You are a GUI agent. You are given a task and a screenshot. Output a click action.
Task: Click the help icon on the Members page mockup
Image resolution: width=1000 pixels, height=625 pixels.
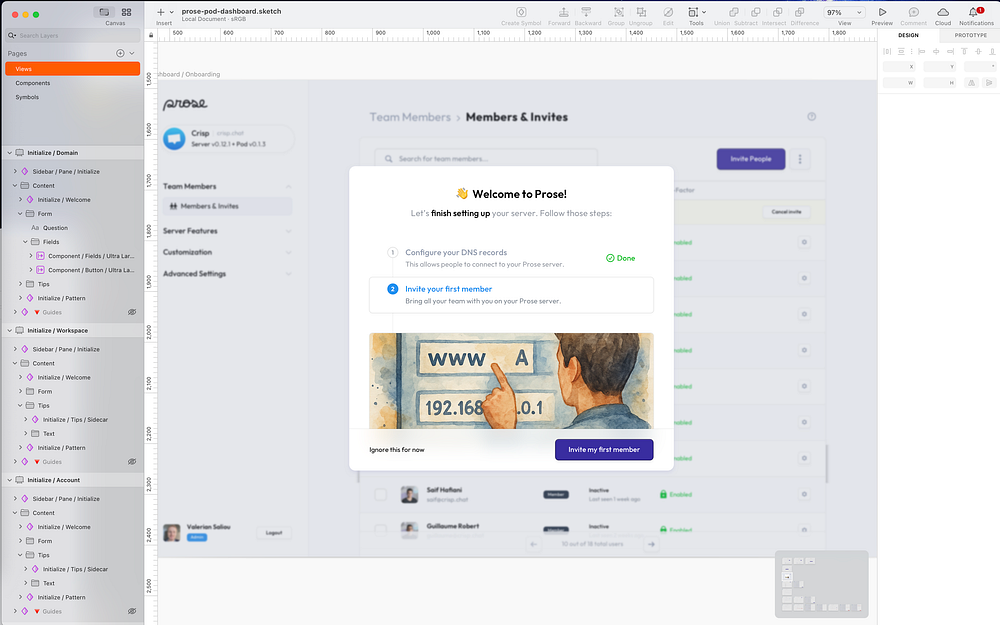click(811, 117)
